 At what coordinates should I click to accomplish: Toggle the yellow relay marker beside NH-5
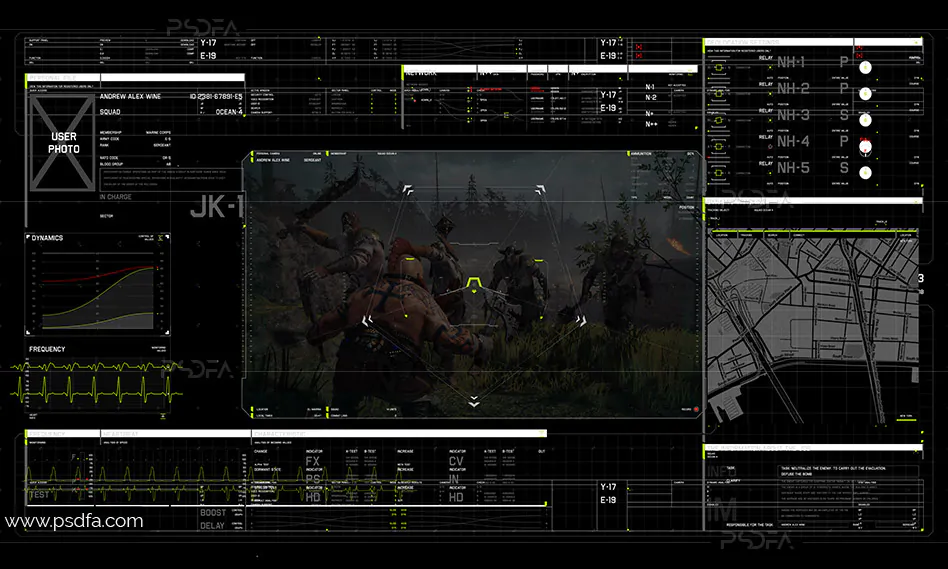(x=770, y=173)
